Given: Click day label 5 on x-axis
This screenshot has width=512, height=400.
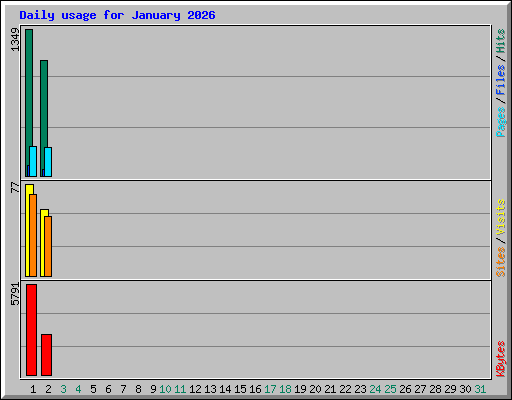Looking at the screenshot, I should [x=93, y=389].
